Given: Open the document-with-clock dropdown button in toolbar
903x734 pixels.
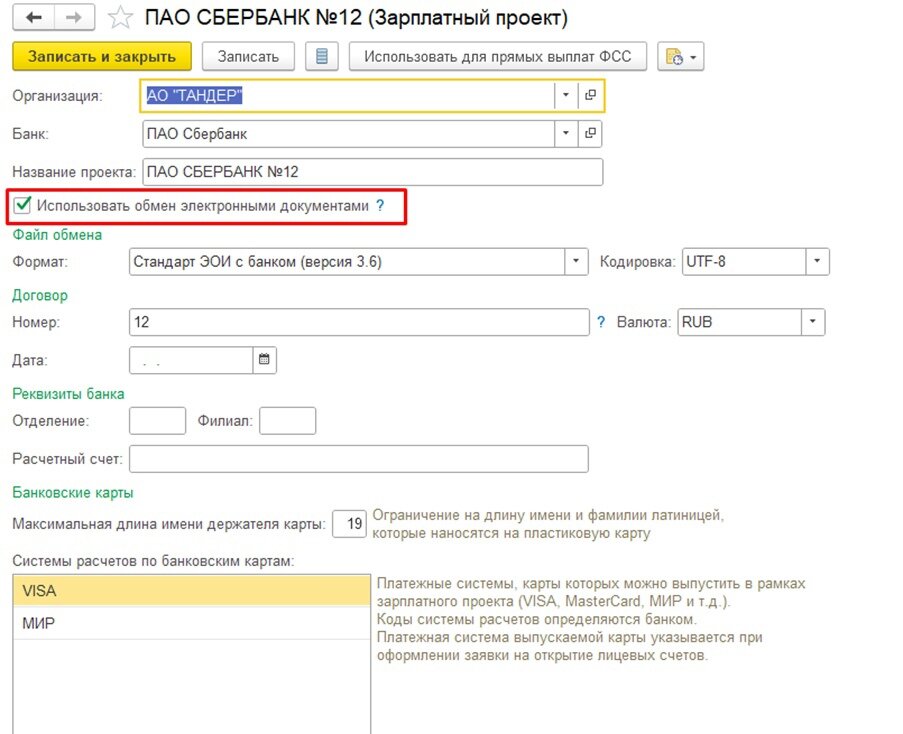Looking at the screenshot, I should pos(680,56).
